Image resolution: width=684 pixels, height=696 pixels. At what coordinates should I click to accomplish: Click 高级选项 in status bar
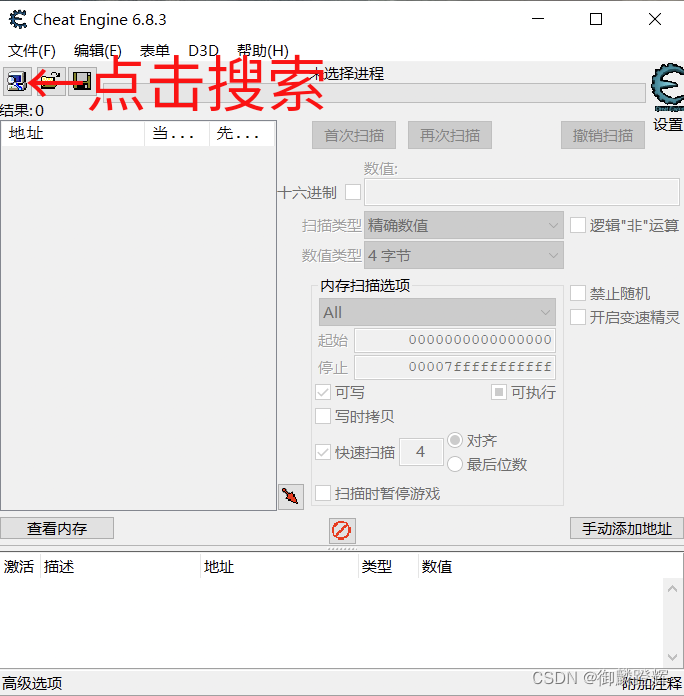(x=32, y=683)
